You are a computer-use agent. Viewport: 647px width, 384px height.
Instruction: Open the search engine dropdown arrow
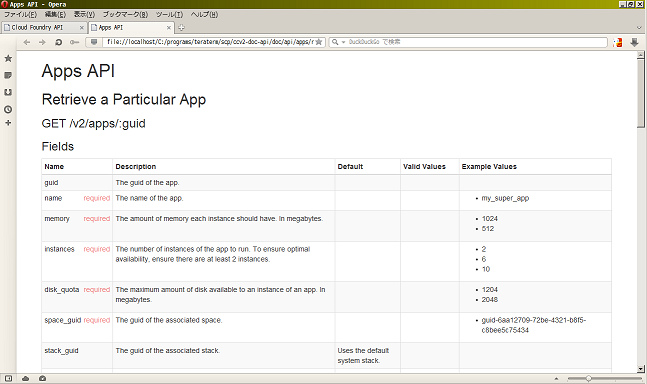point(343,42)
